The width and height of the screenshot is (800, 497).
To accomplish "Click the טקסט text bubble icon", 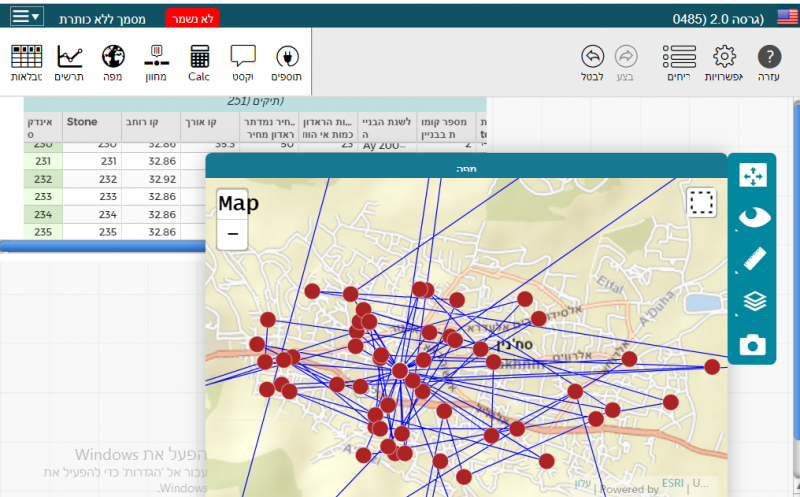I will click(243, 62).
